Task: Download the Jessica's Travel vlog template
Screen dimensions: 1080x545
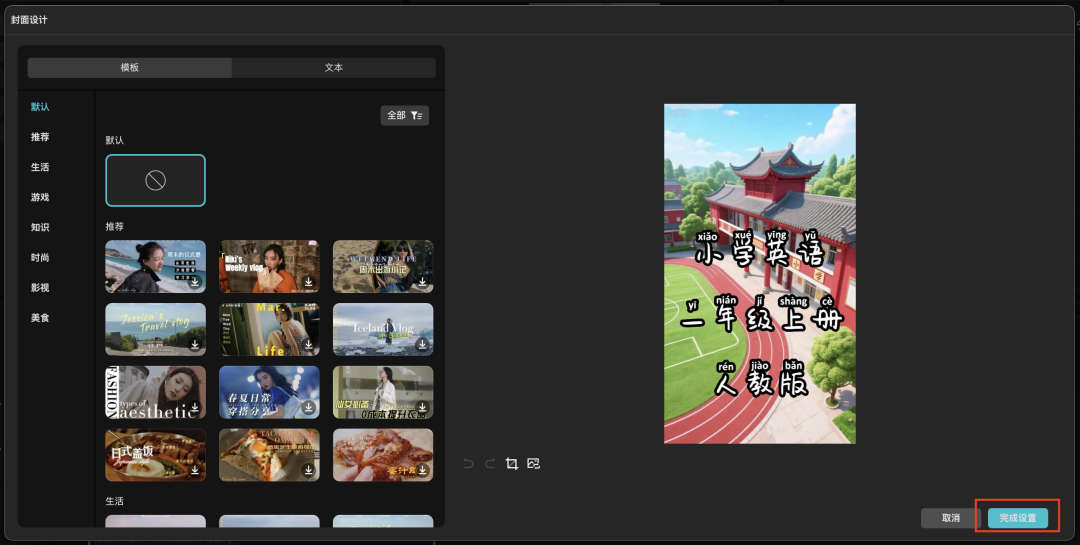Action: 195,345
